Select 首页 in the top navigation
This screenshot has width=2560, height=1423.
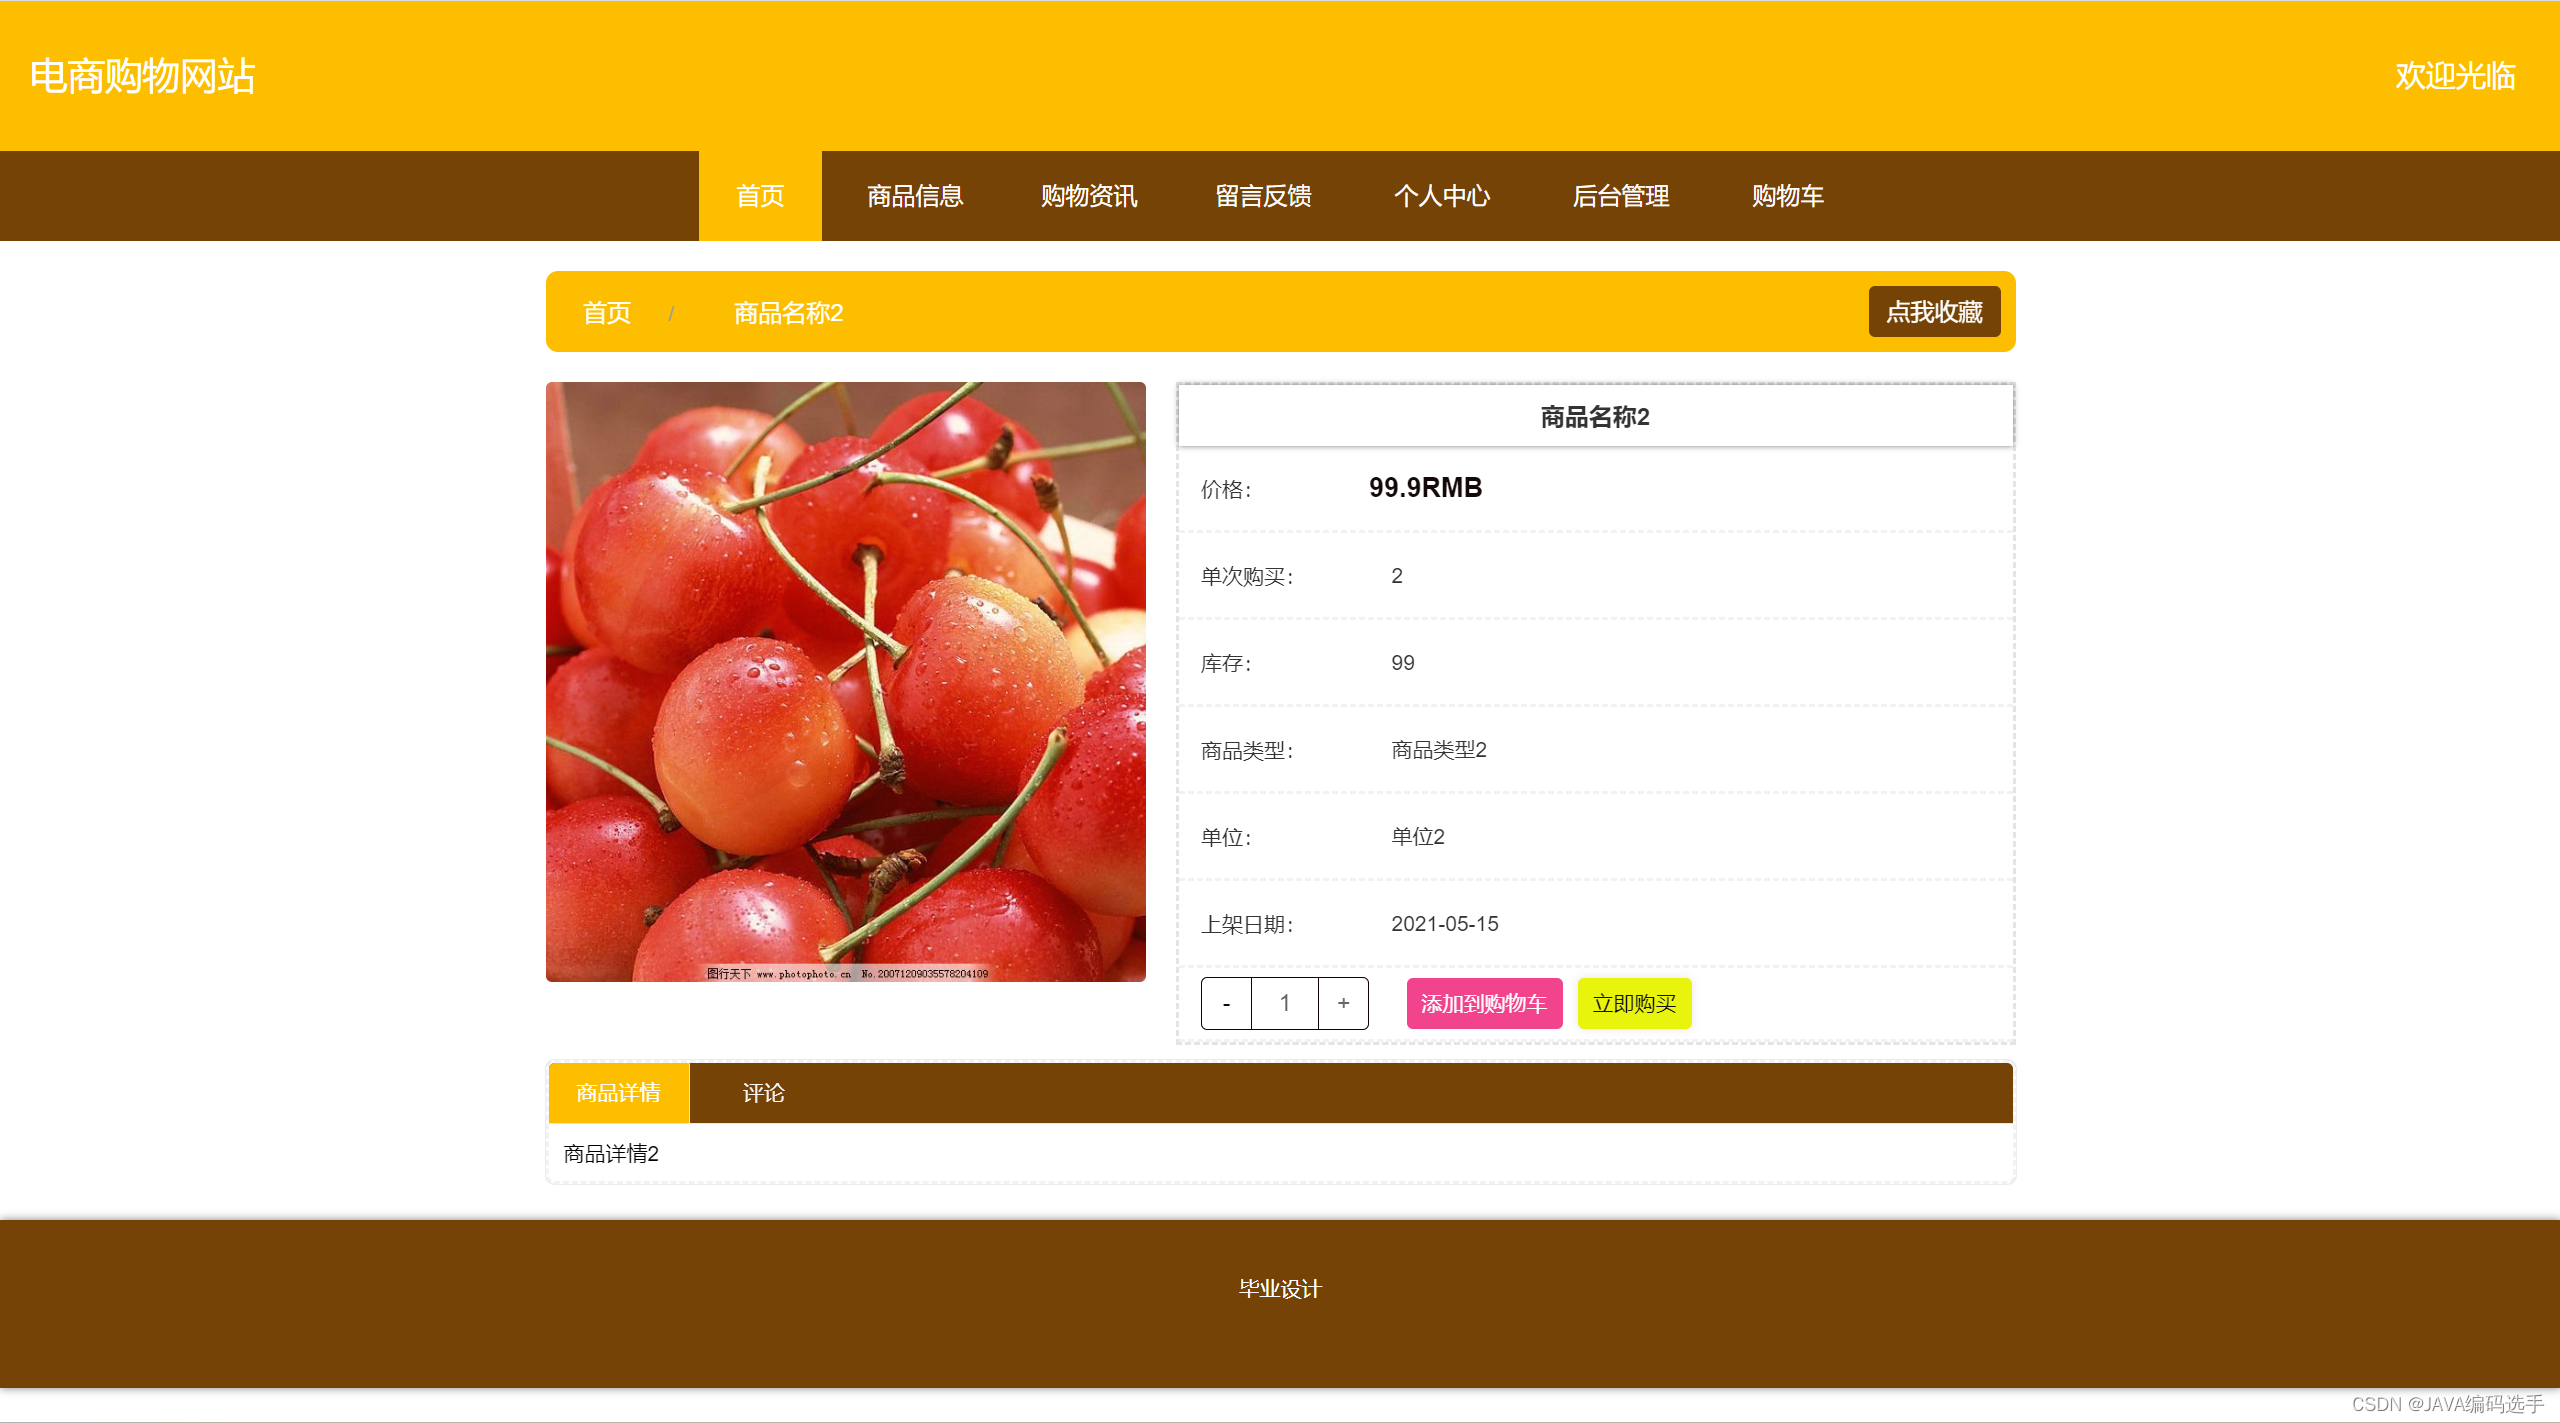coord(759,196)
